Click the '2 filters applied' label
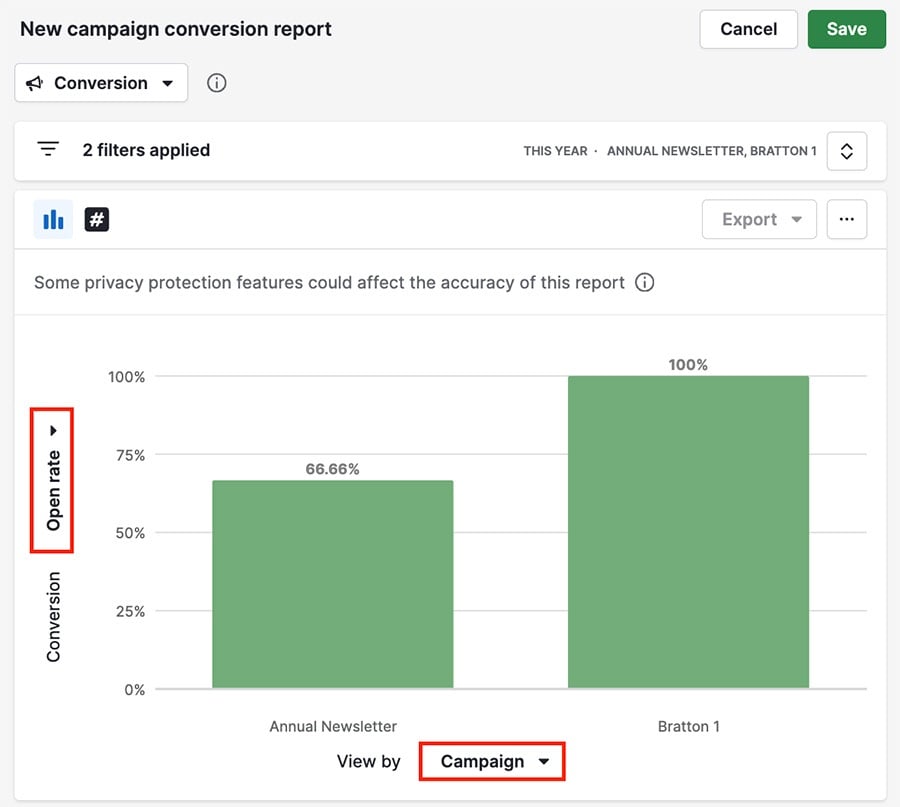 click(145, 150)
